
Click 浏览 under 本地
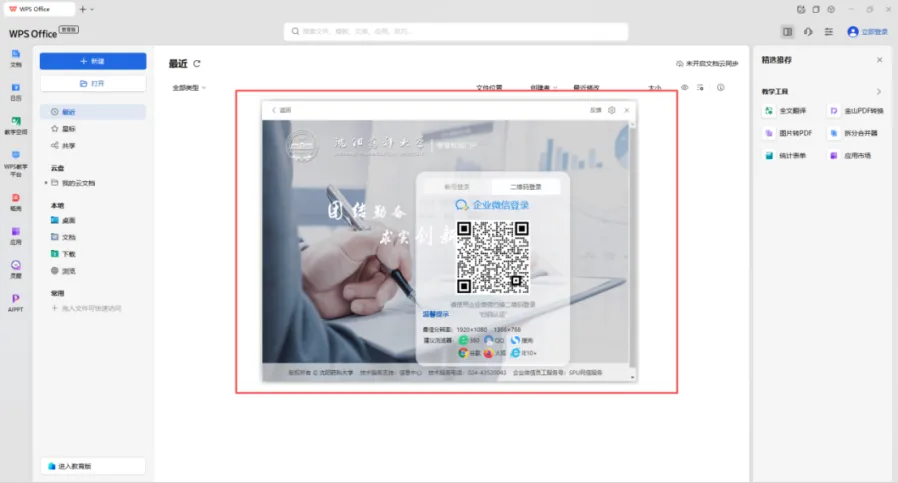[x=63, y=271]
